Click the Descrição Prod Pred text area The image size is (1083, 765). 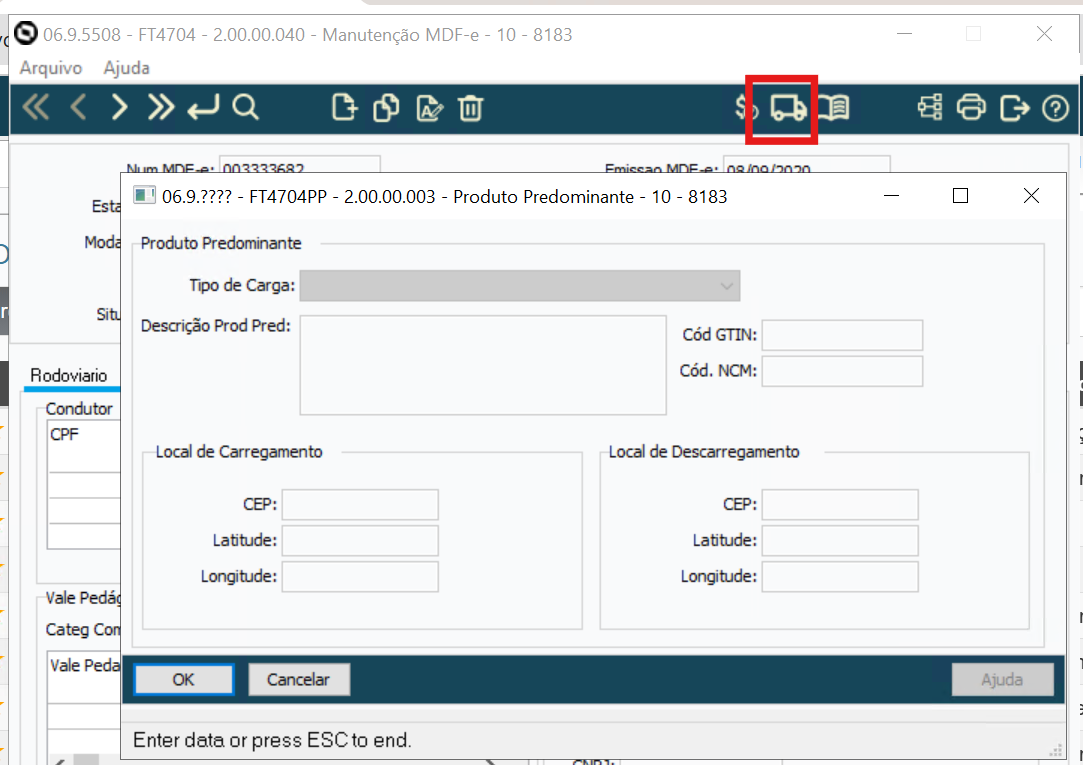pyautogui.click(x=483, y=365)
